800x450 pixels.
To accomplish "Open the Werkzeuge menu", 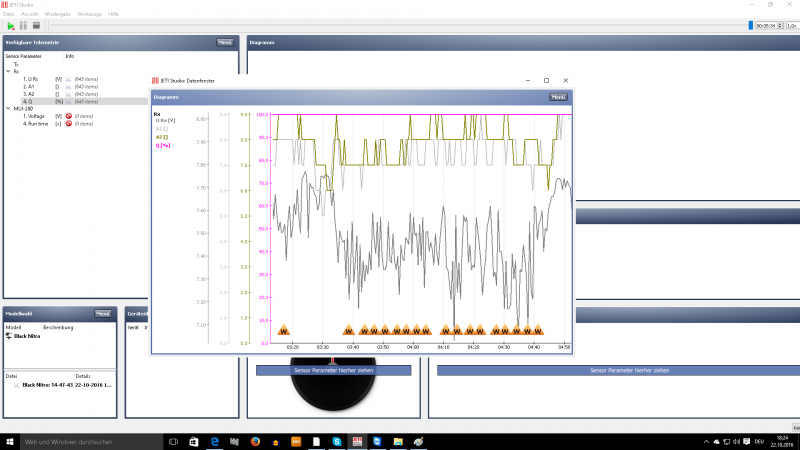I will pos(89,14).
